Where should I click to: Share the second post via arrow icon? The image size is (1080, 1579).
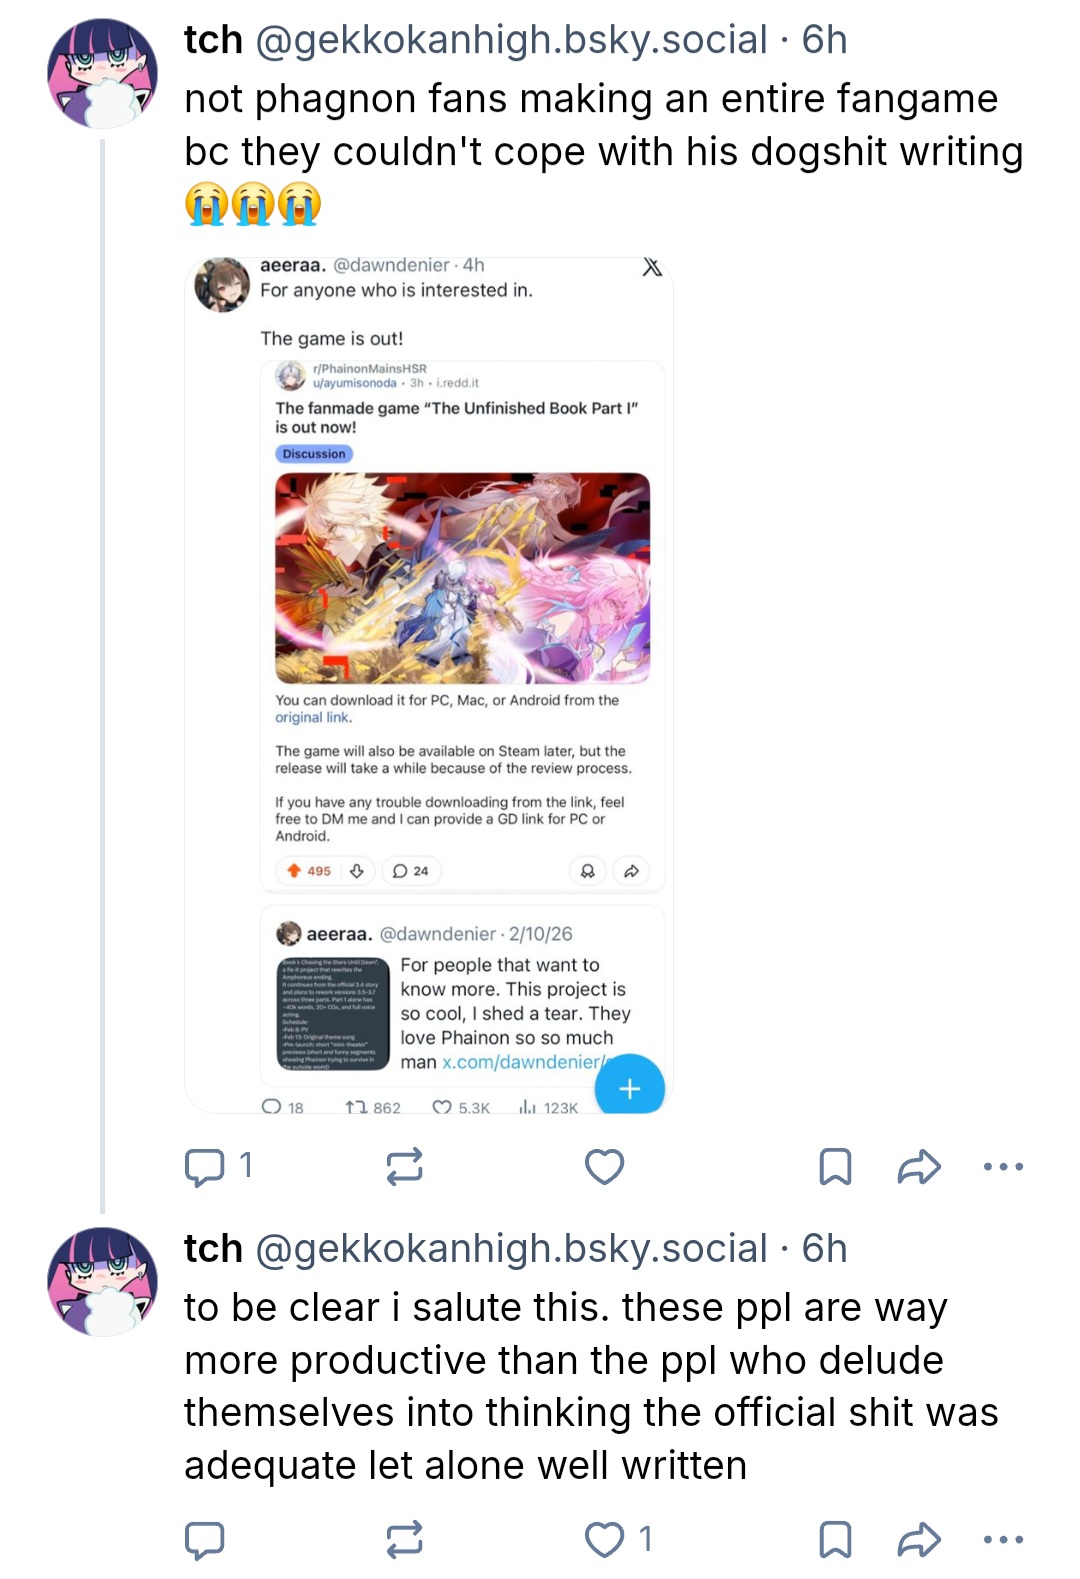pyautogui.click(x=919, y=1540)
